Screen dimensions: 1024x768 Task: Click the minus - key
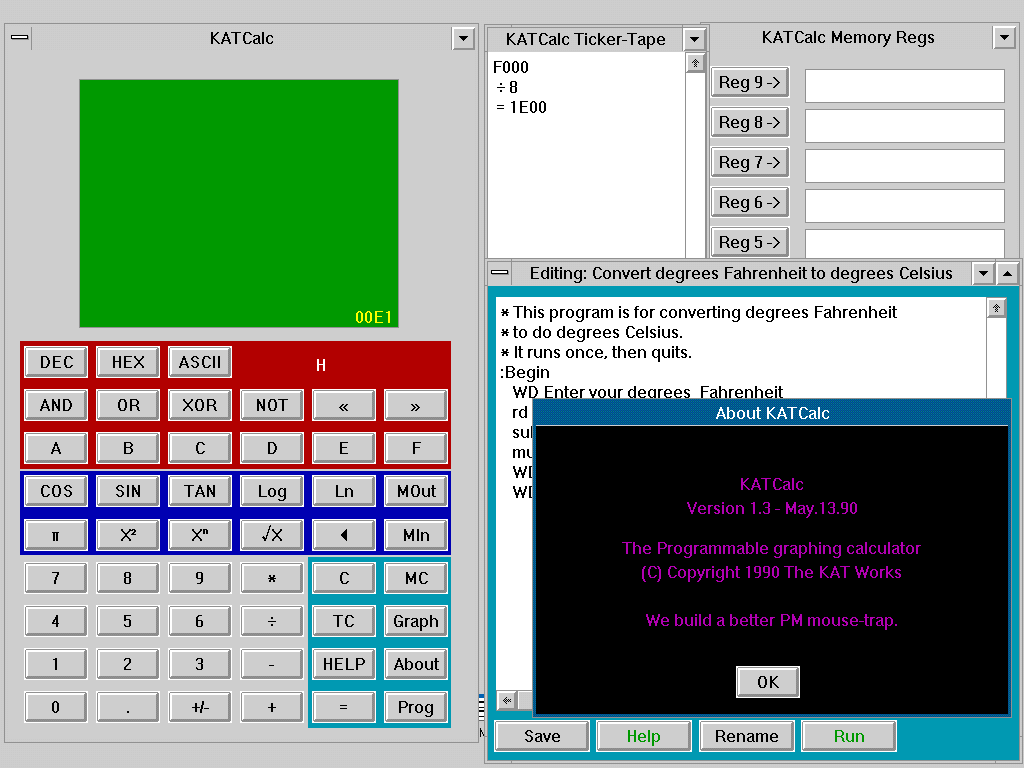point(272,665)
